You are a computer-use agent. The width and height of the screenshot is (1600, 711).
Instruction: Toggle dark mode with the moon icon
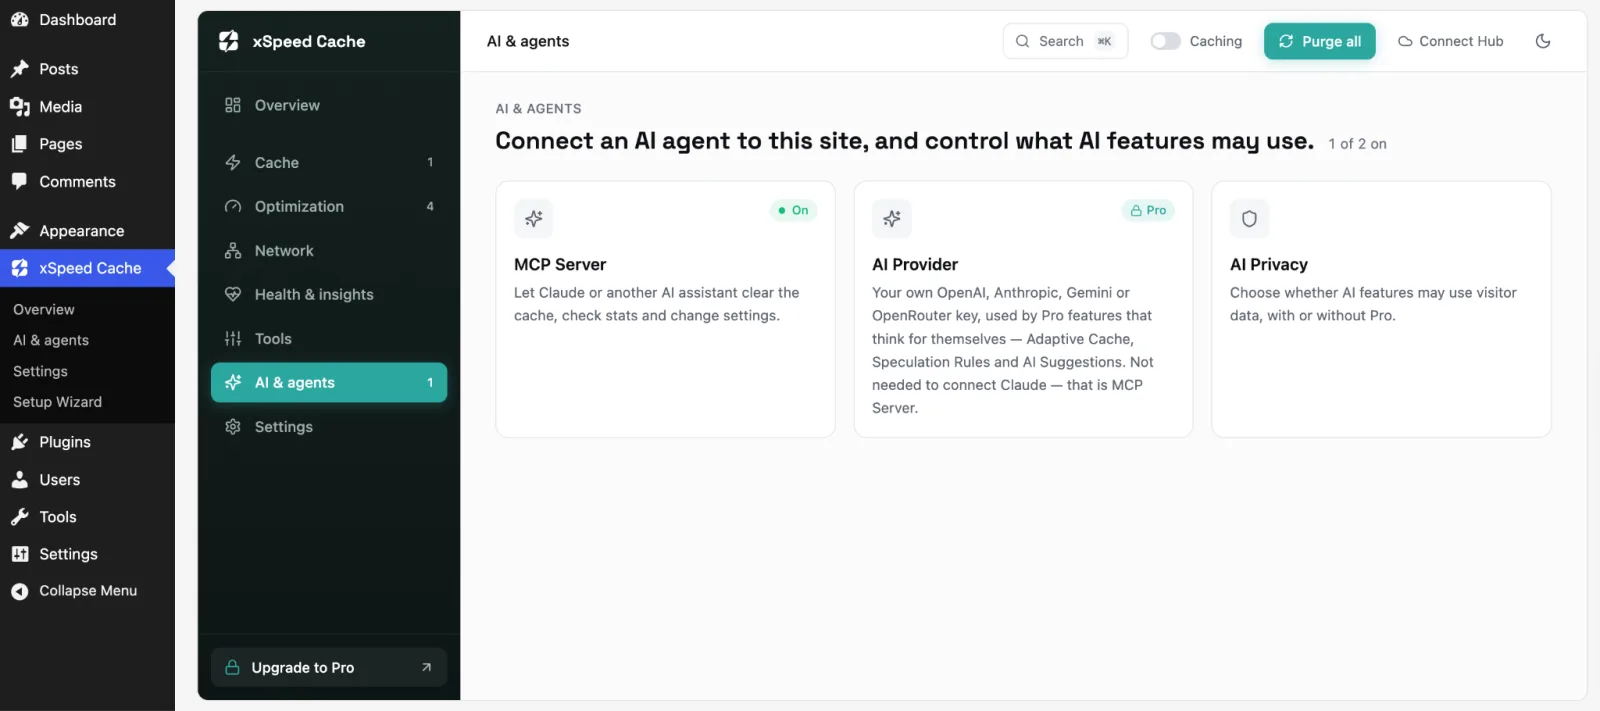(1543, 41)
